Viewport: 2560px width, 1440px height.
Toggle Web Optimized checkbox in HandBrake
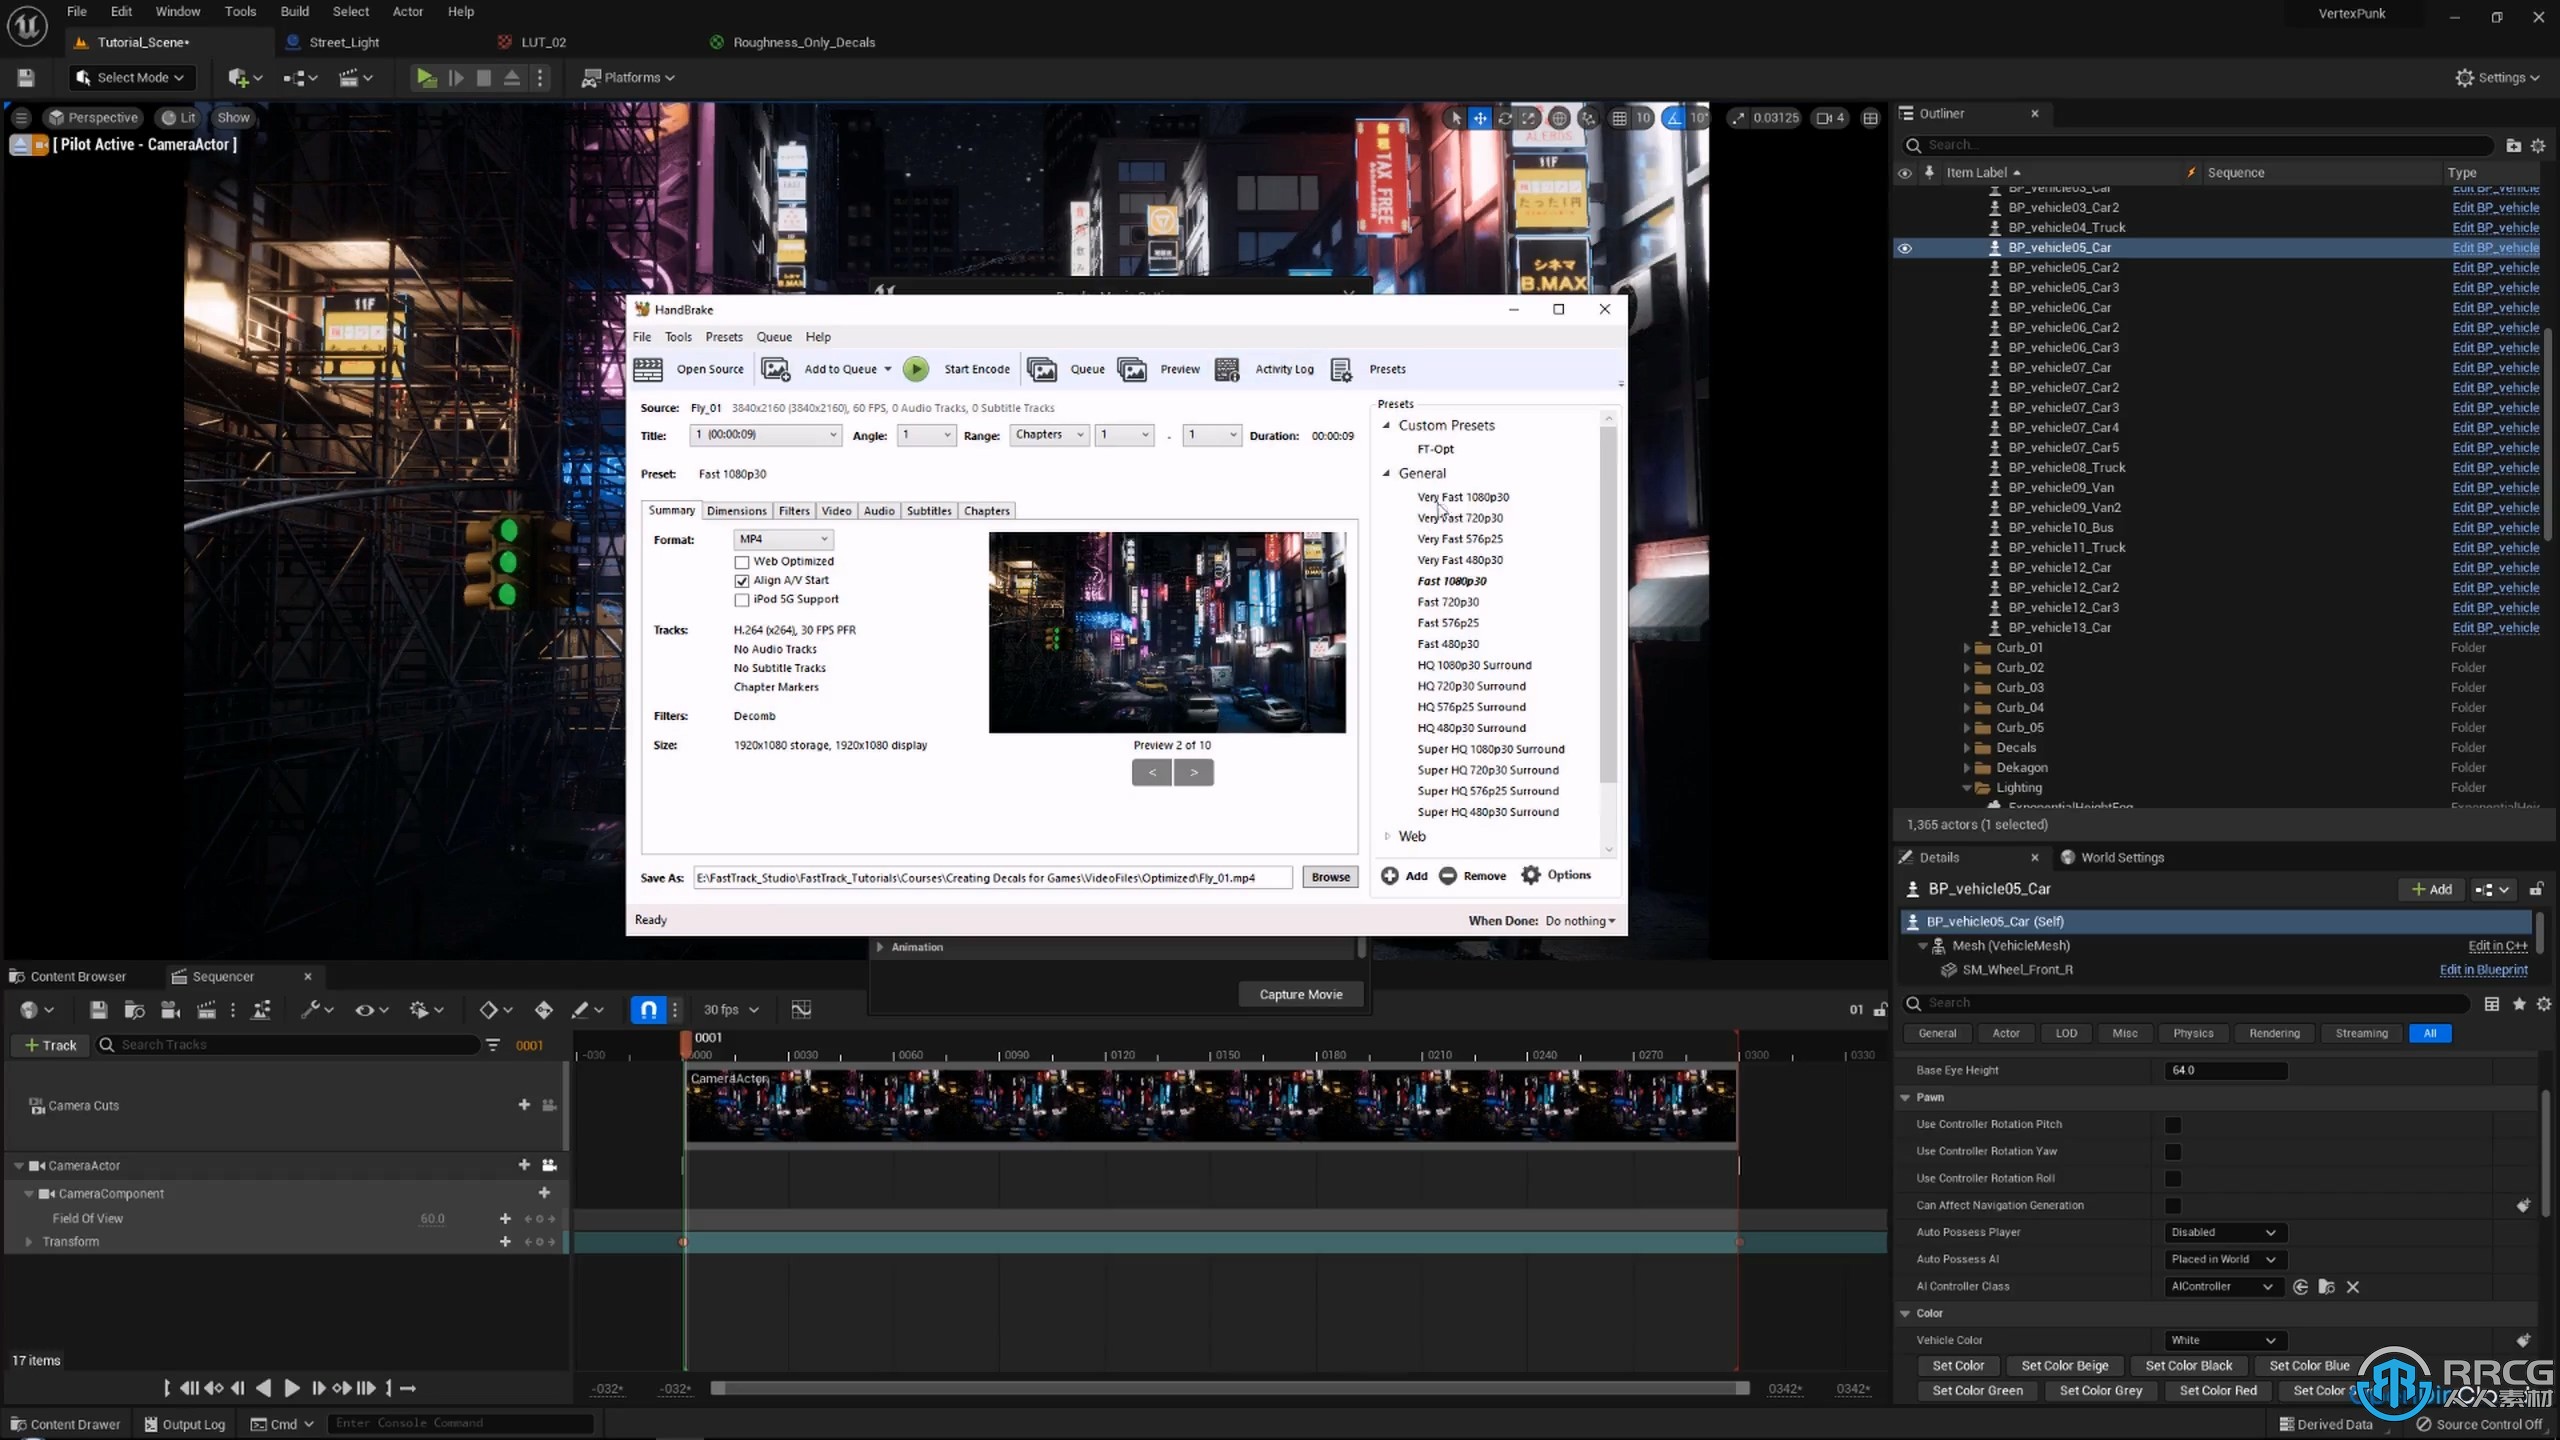(742, 559)
